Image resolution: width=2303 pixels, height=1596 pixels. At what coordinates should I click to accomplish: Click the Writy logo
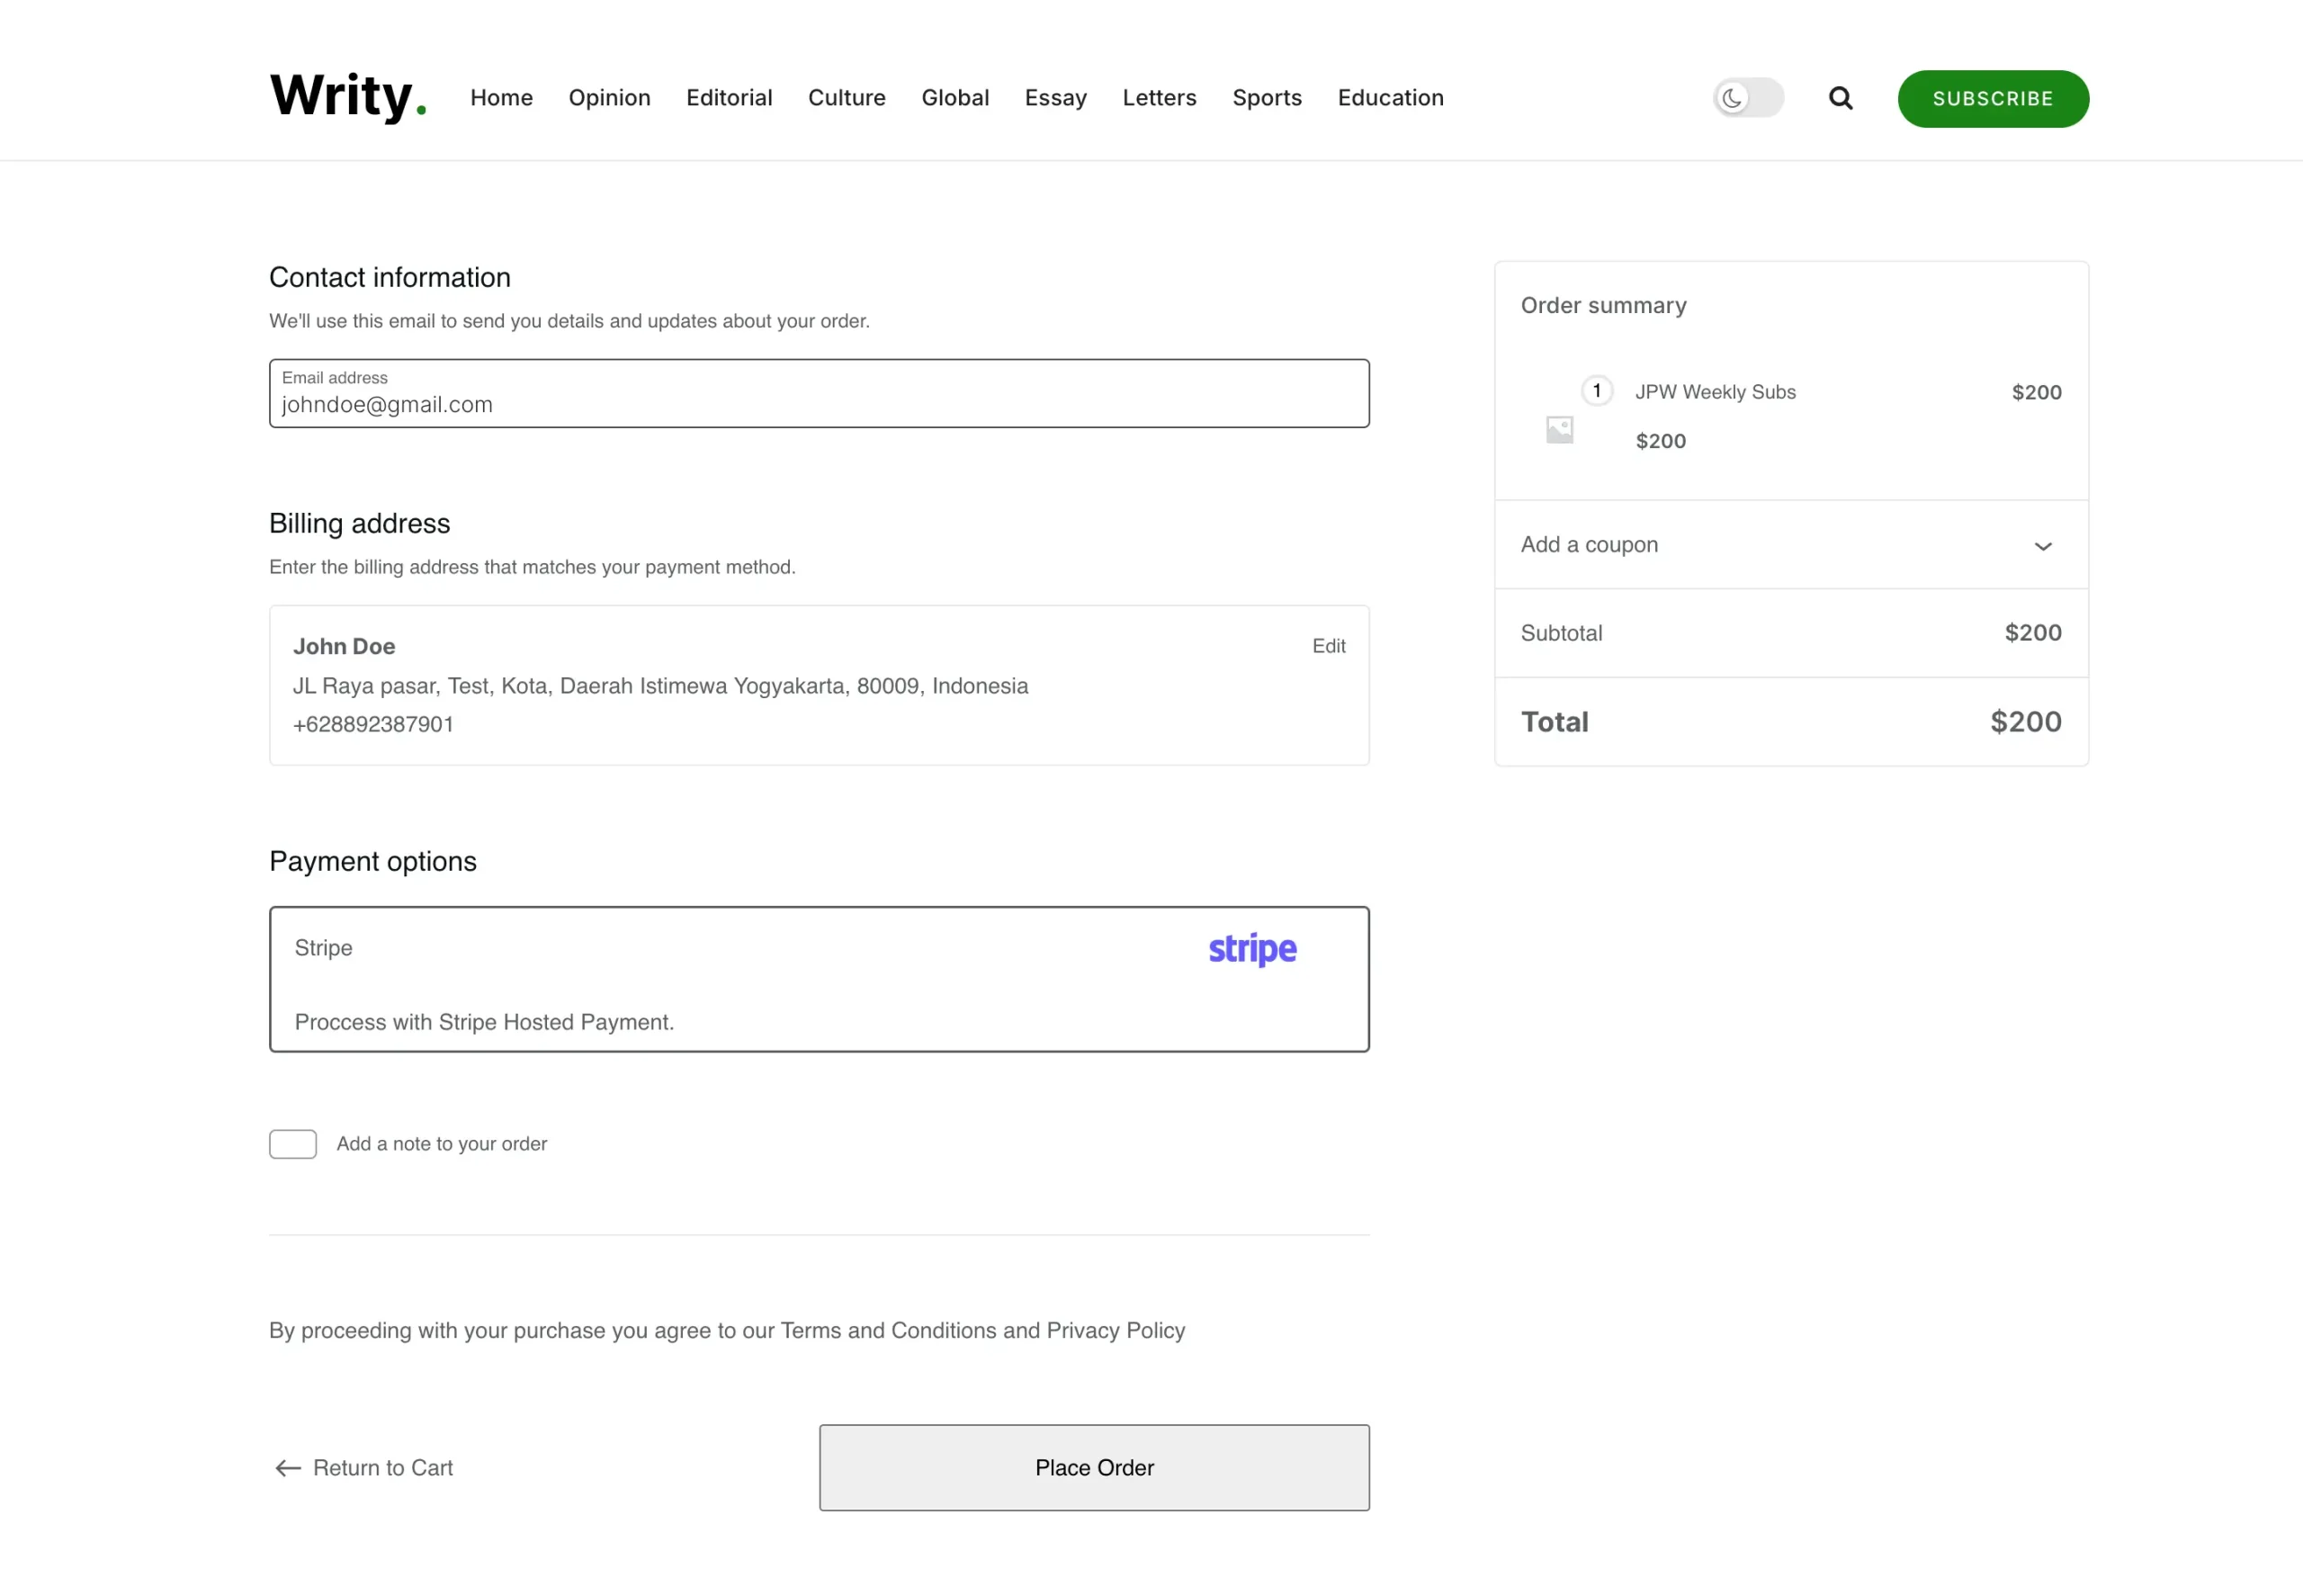pos(347,97)
